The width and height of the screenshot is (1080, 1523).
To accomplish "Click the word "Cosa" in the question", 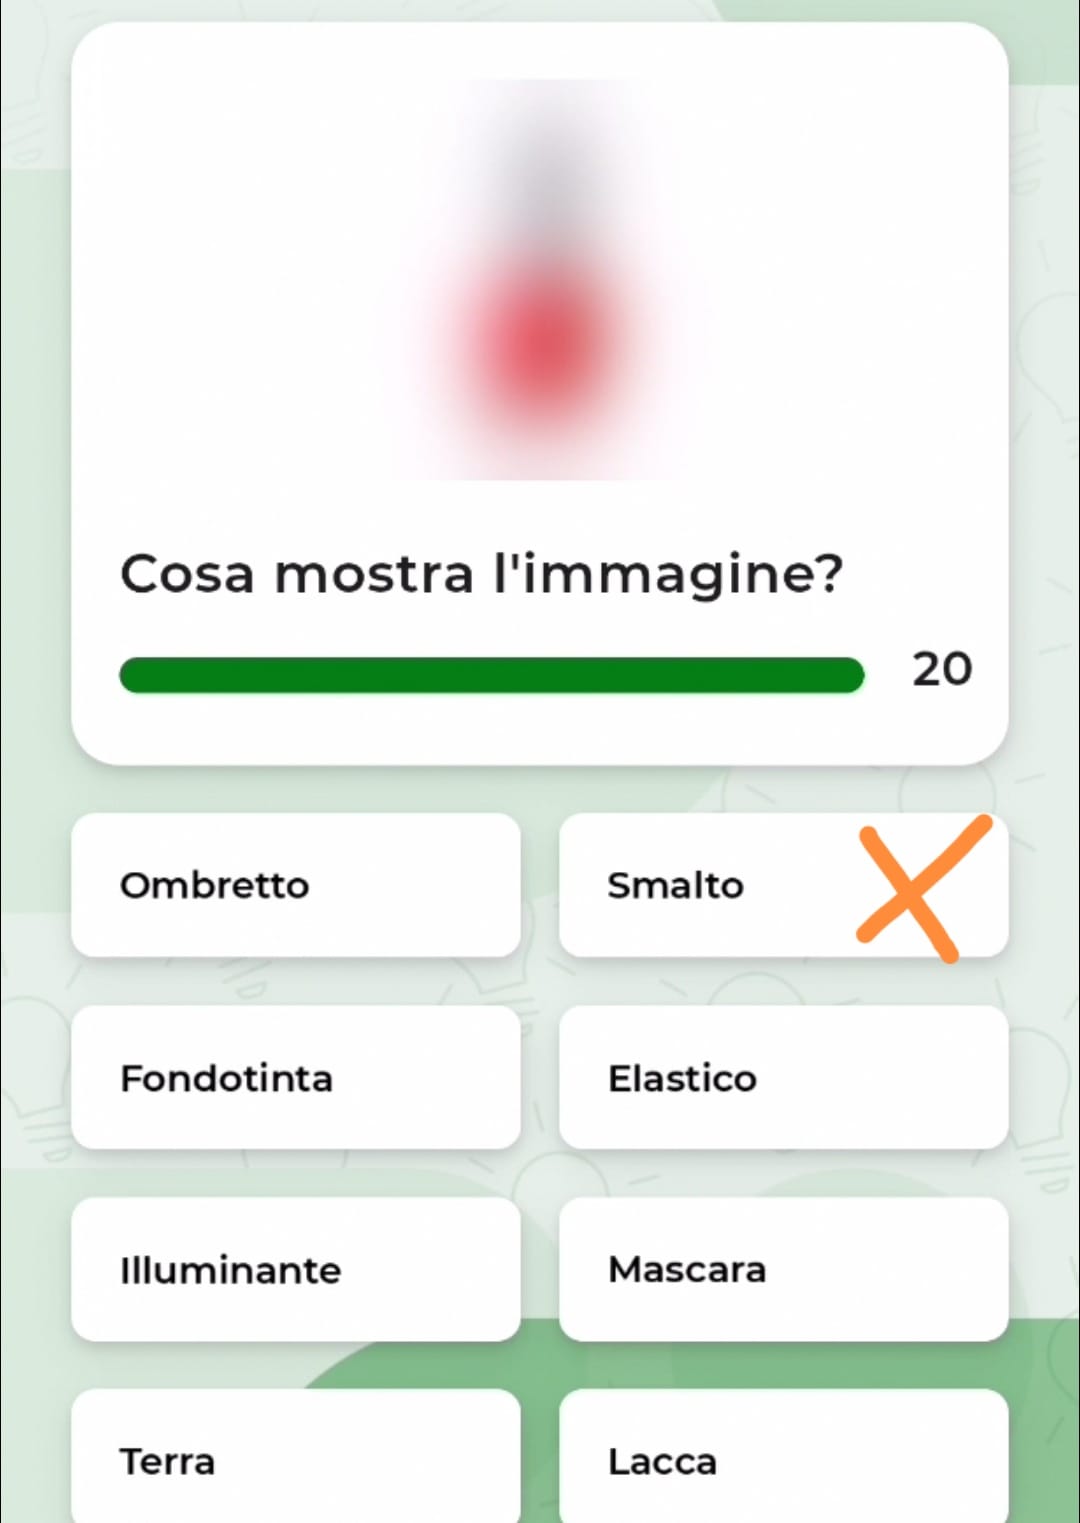I will pyautogui.click(x=186, y=575).
